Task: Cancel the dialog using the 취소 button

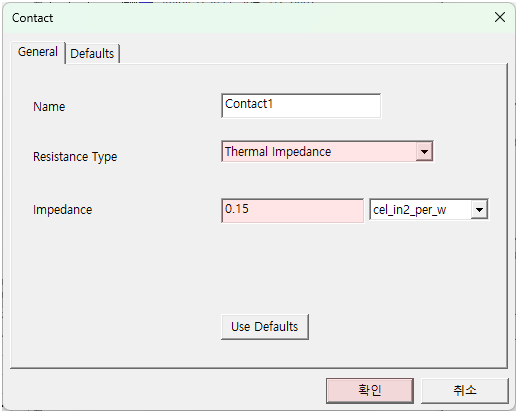Action: (x=465, y=390)
